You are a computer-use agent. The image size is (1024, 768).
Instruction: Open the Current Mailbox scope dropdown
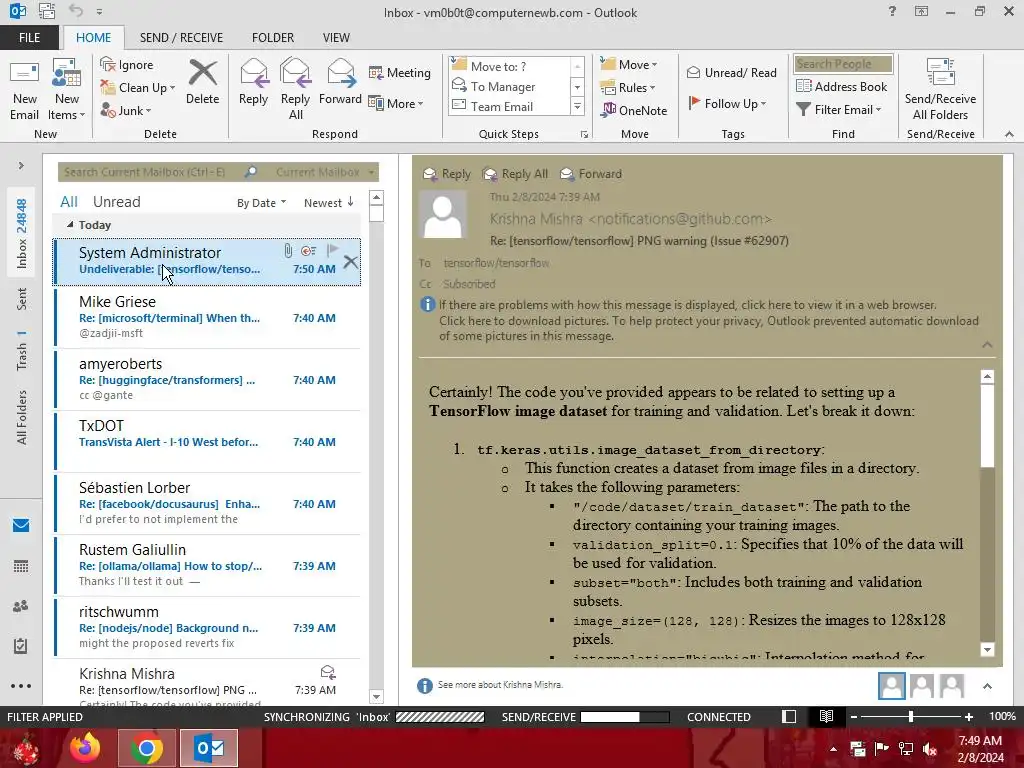325,172
